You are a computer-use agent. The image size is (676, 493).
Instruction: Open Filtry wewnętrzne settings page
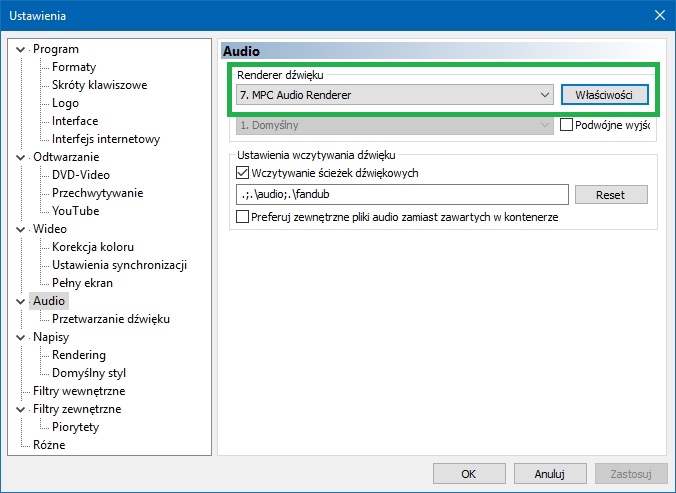(79, 391)
